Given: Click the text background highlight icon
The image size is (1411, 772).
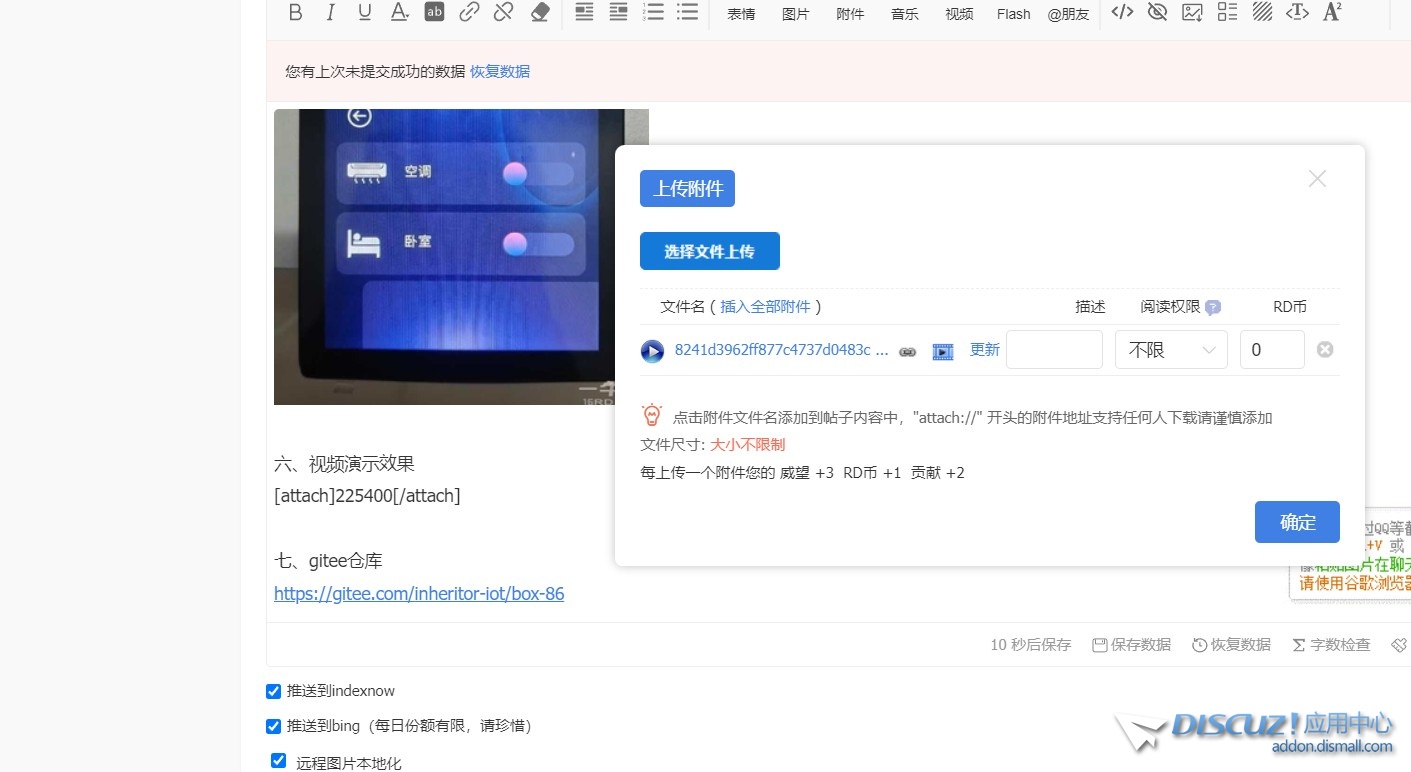Looking at the screenshot, I should (434, 12).
